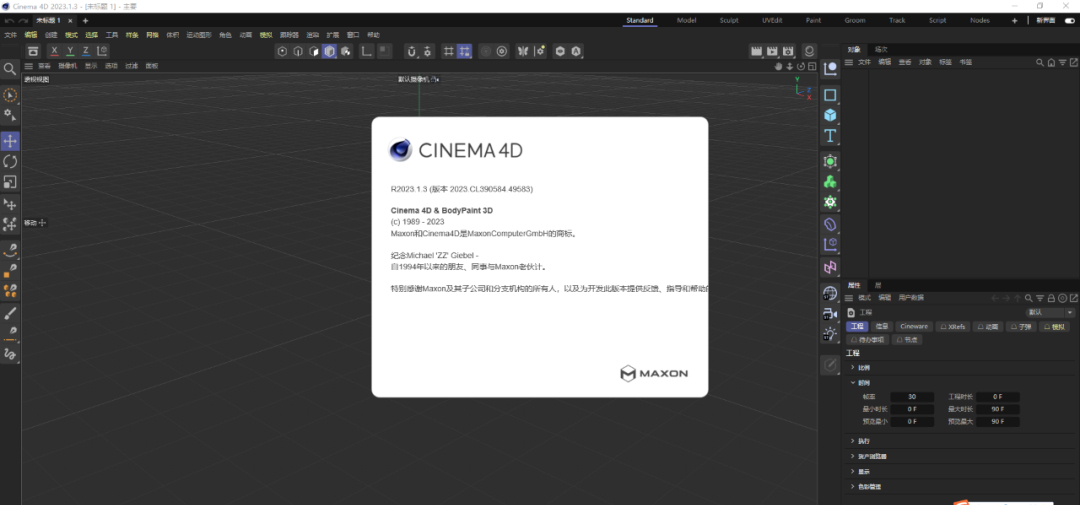This screenshot has width=1080, height=505.
Task: Toggle the Y axis lock
Action: (x=70, y=51)
